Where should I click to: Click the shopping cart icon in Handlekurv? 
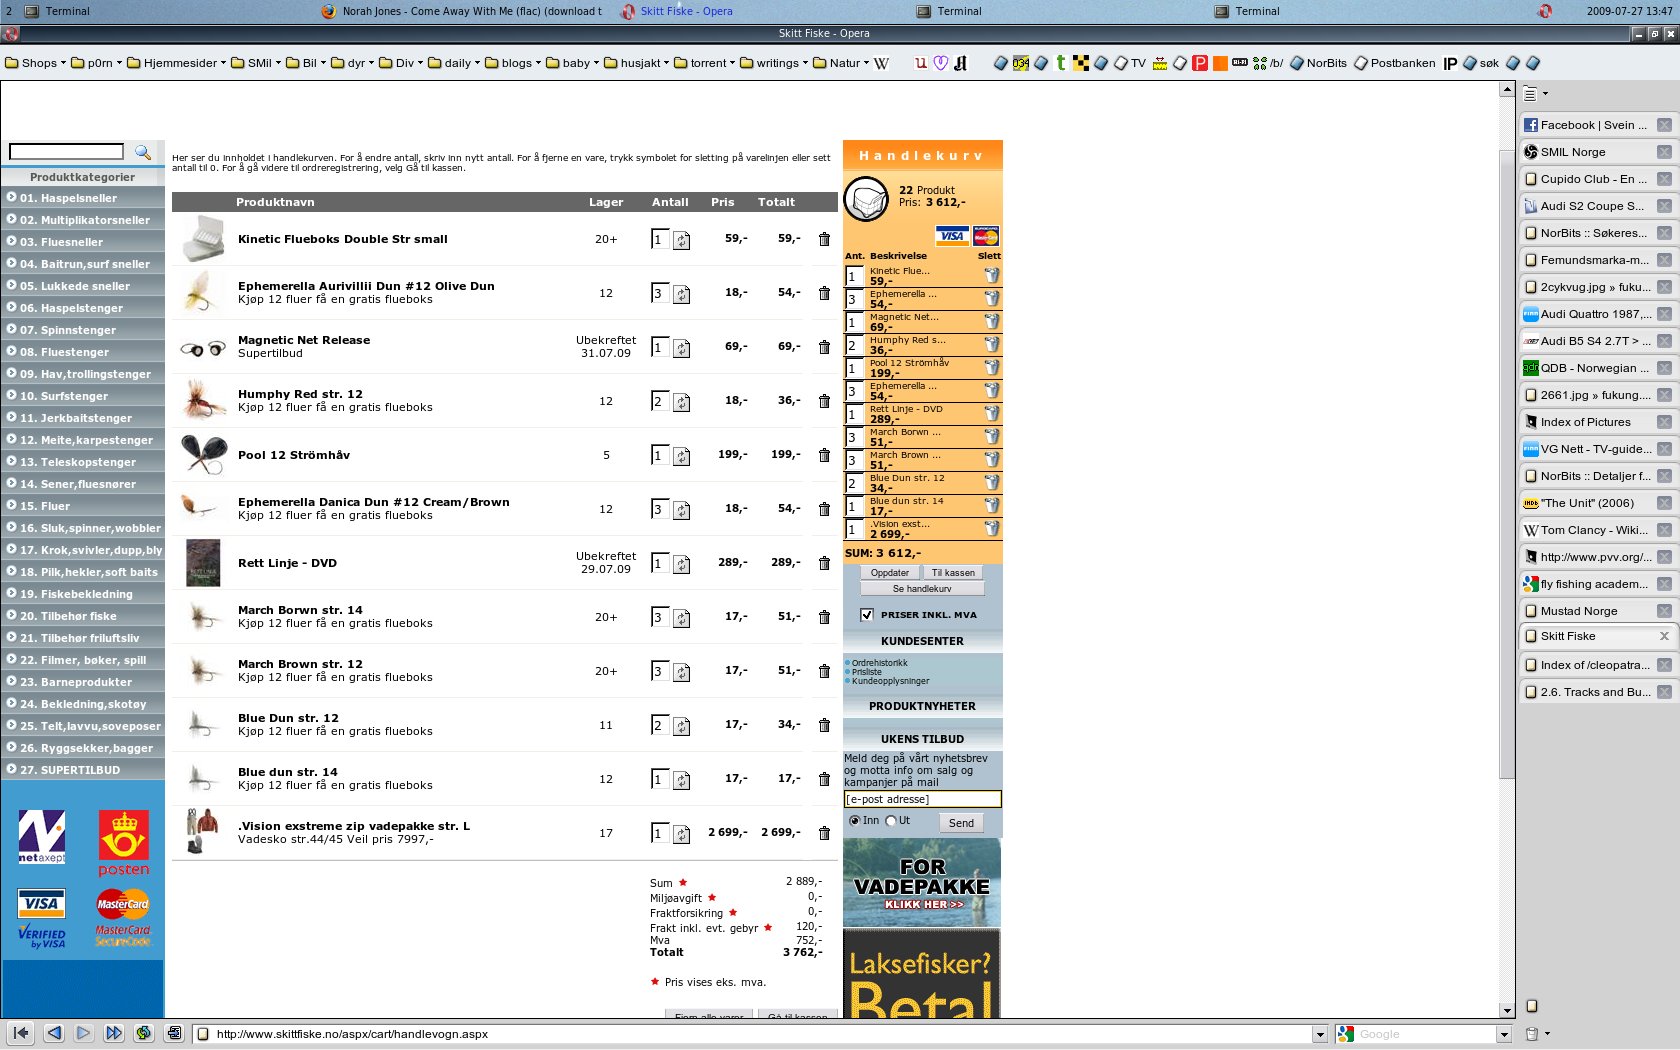click(866, 199)
